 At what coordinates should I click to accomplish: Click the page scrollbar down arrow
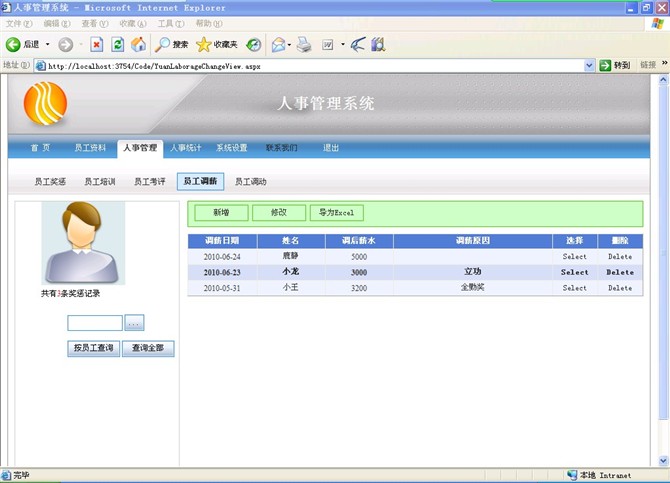[x=663, y=460]
